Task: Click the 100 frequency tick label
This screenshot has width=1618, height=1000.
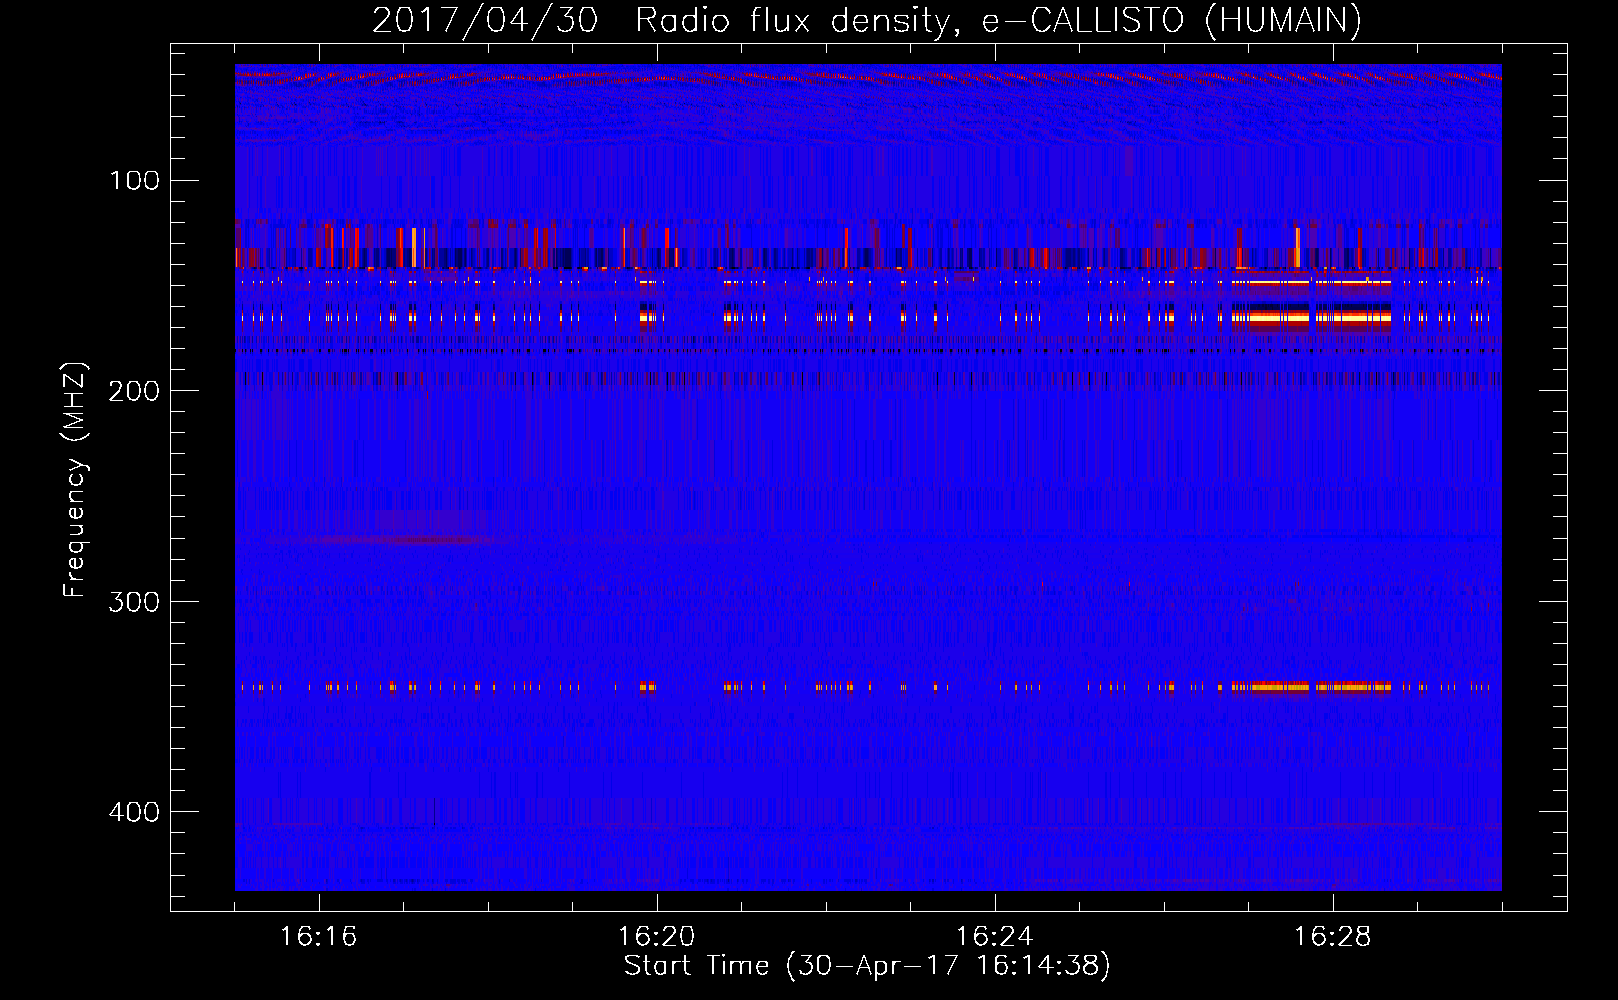Action: coord(135,181)
